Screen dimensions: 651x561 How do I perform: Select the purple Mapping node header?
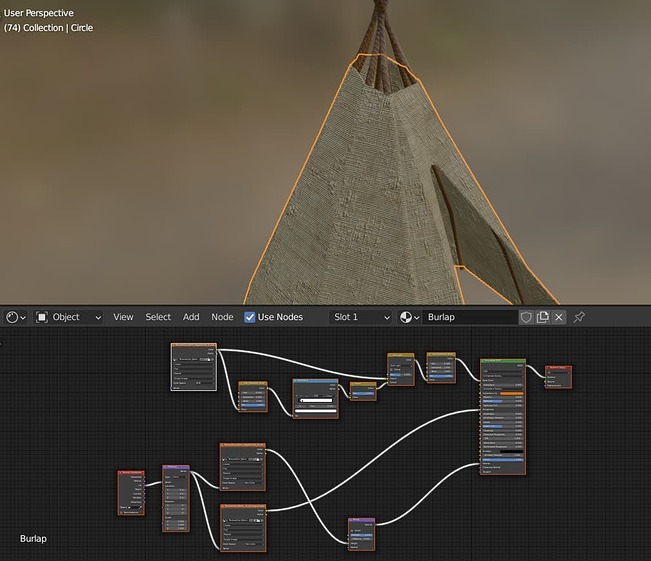click(x=176, y=467)
